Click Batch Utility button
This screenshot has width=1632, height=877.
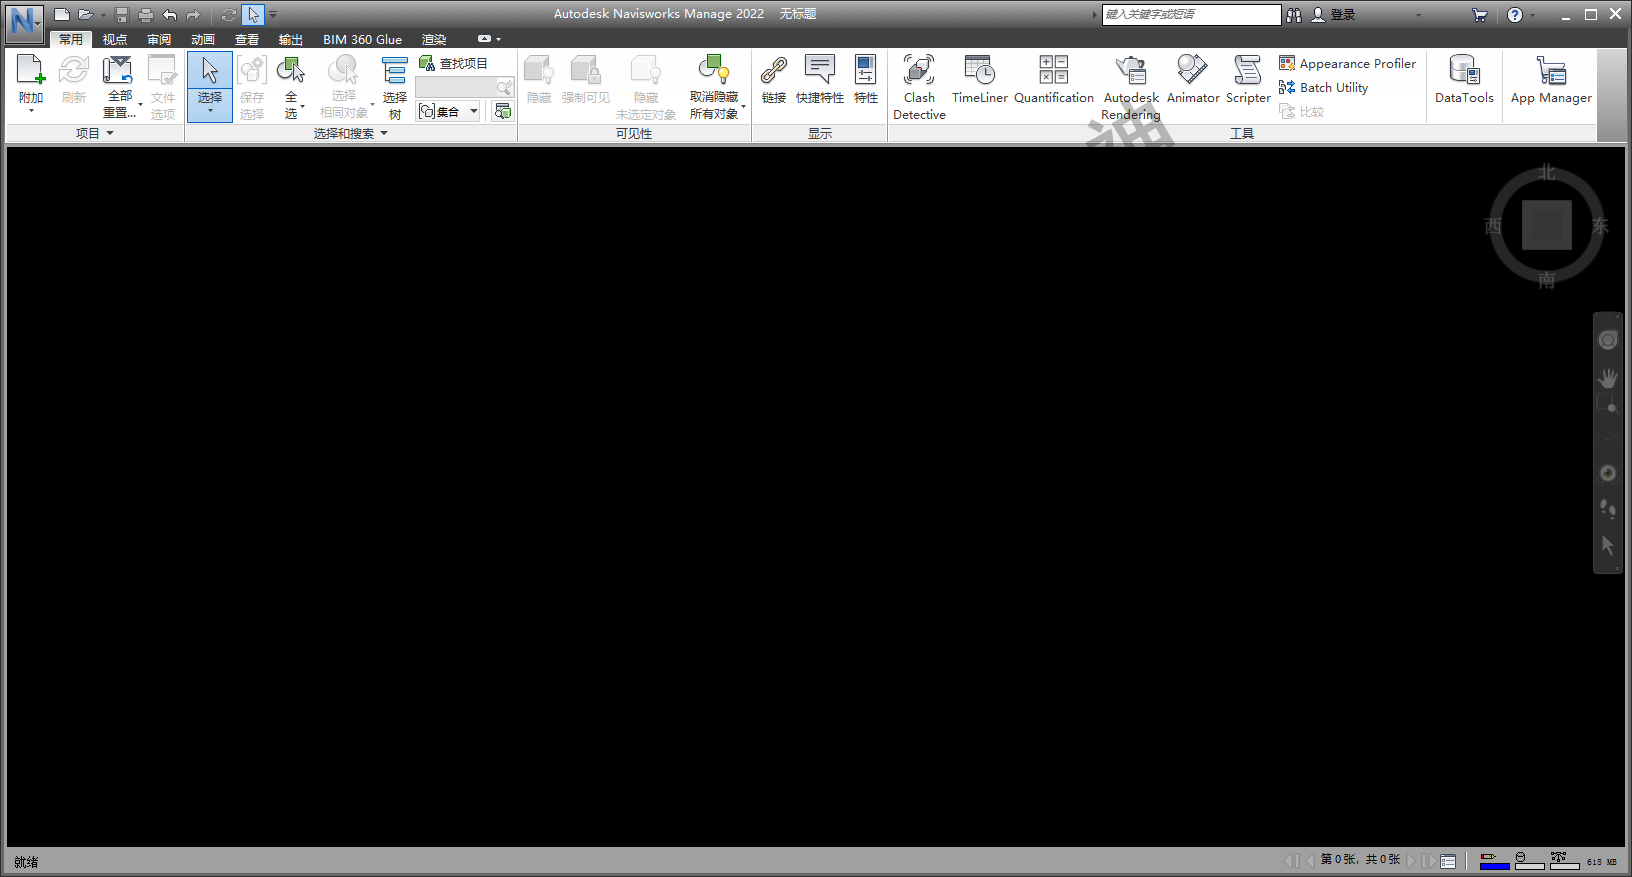[1323, 87]
